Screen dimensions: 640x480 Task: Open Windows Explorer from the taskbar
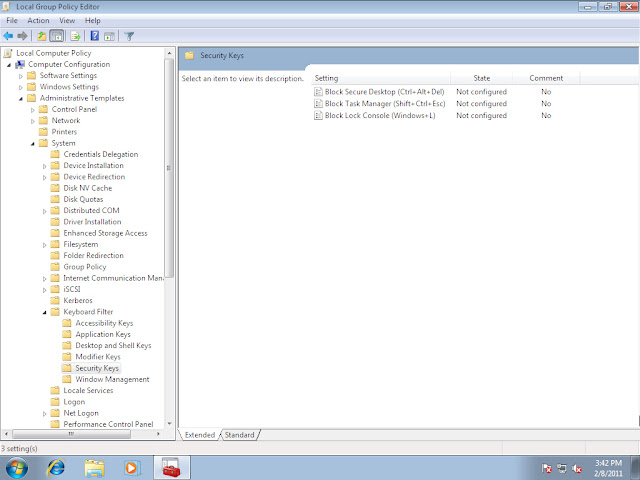pos(94,468)
